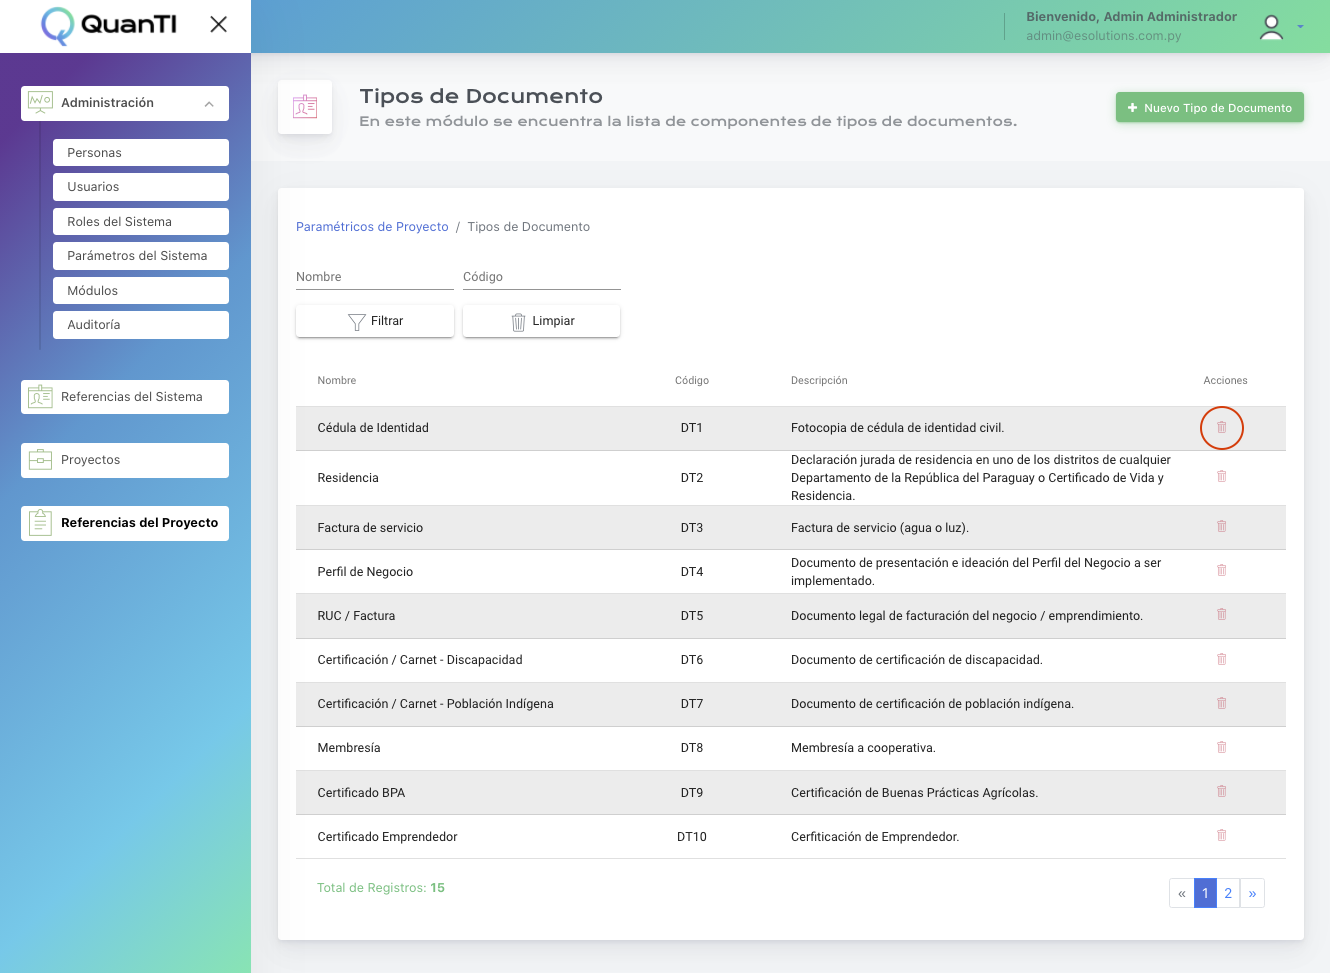Open the Proyectos menu
Image resolution: width=1330 pixels, height=973 pixels.
(125, 460)
